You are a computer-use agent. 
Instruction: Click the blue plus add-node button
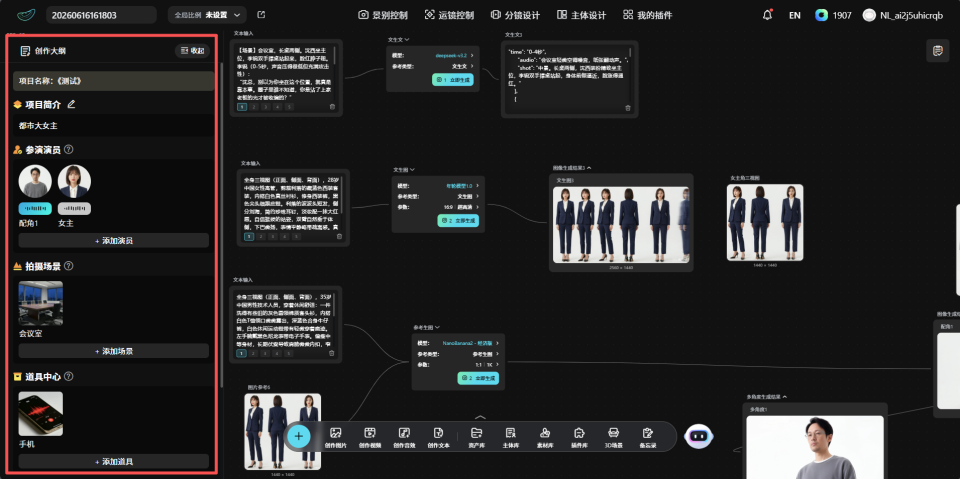299,436
